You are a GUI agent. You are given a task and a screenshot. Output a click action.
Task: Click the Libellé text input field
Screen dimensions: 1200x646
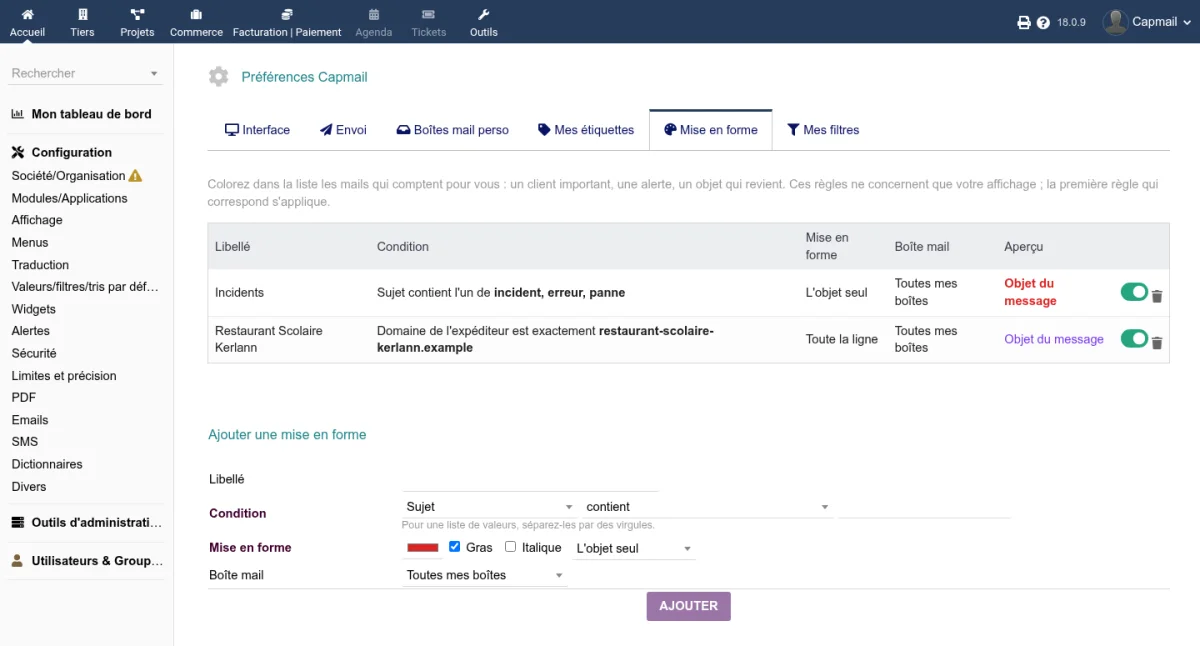[530, 480]
